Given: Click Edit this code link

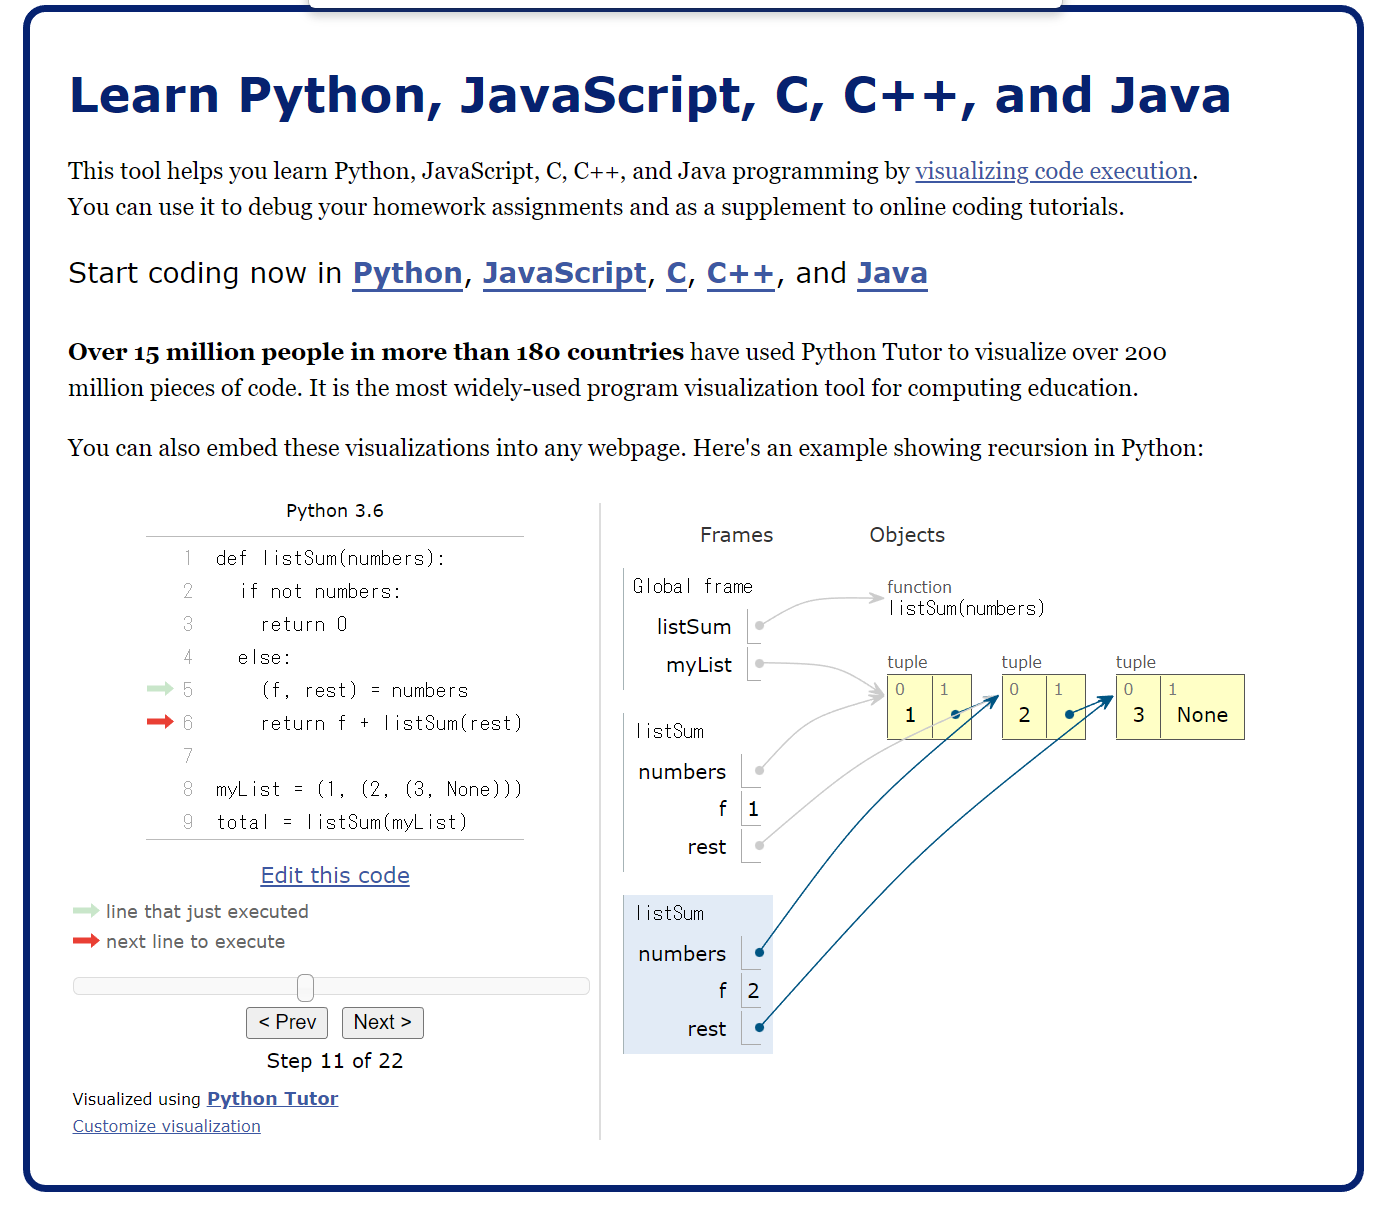Looking at the screenshot, I should 335,875.
